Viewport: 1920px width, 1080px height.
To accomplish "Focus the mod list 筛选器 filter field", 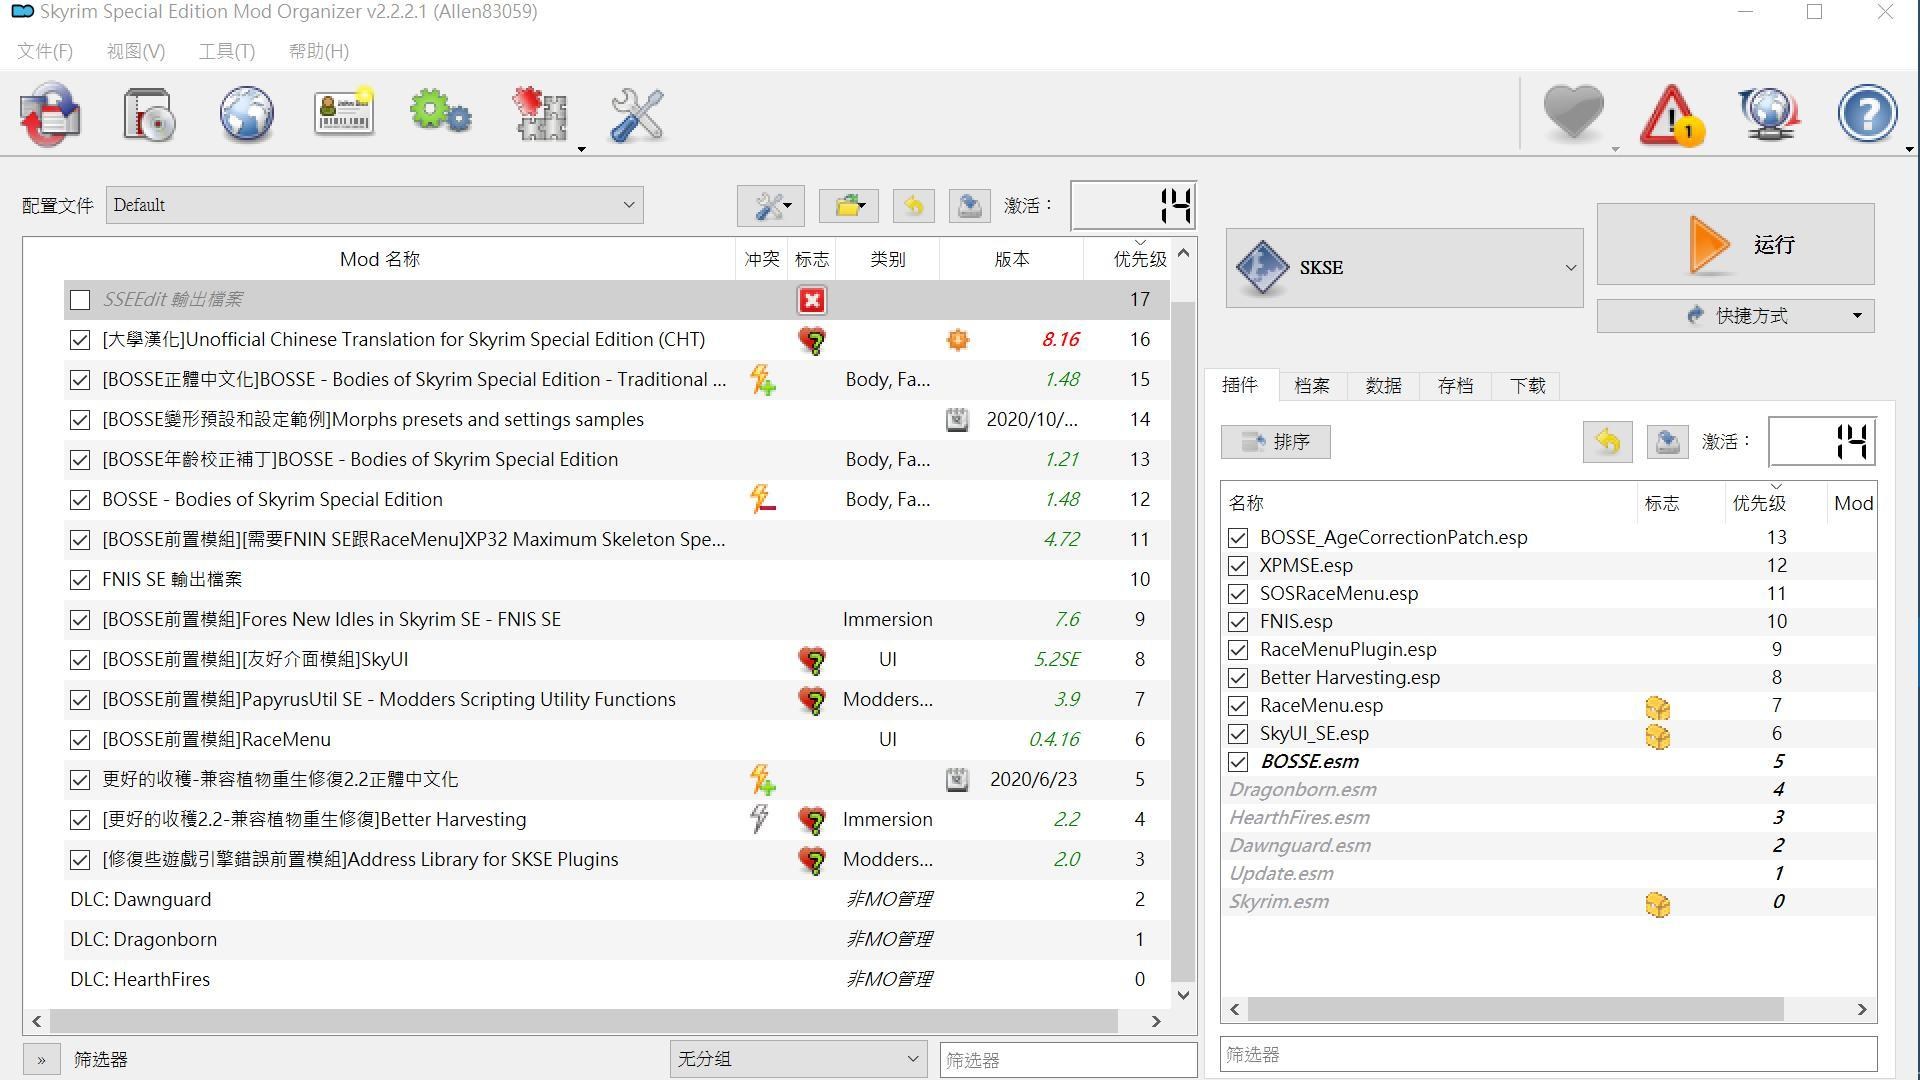I will tap(1068, 1060).
